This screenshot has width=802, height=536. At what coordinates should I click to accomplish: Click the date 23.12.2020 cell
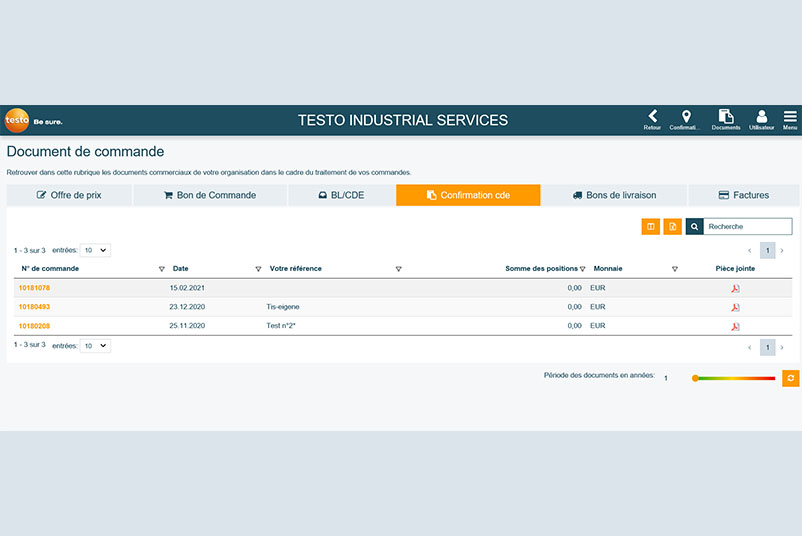coord(187,307)
